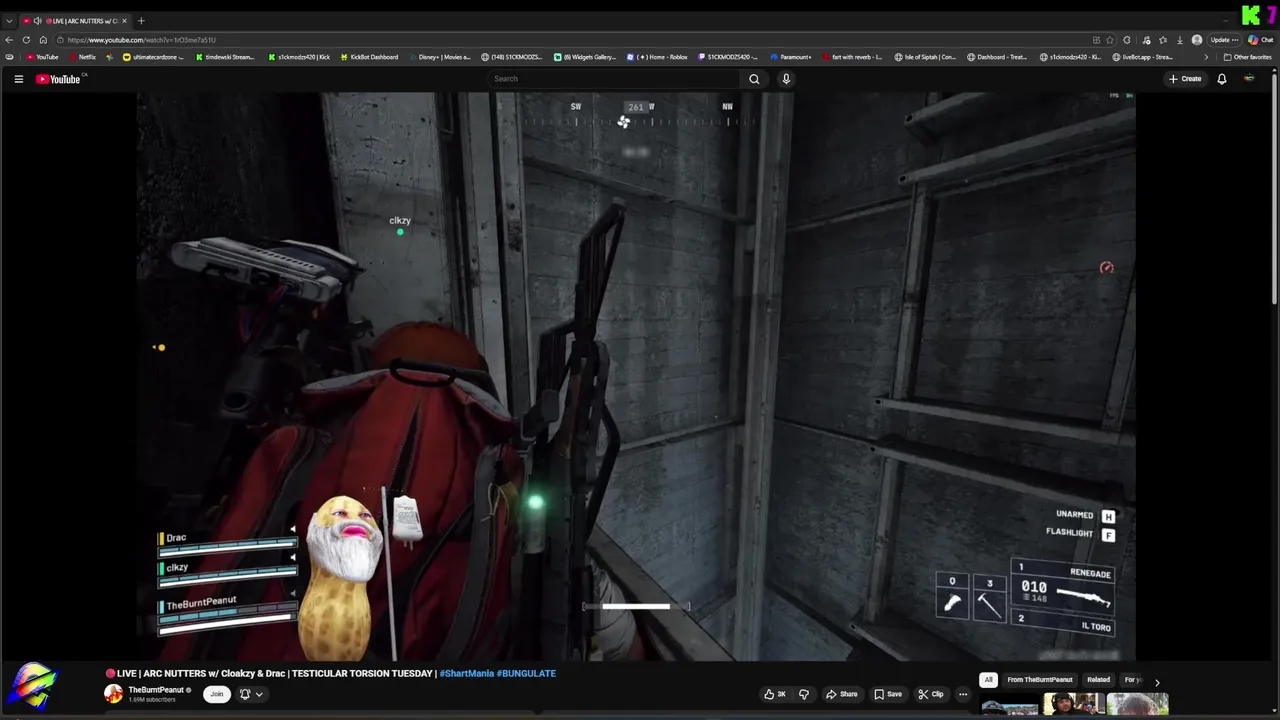
Task: Start voice search with the microphone icon
Action: [786, 79]
